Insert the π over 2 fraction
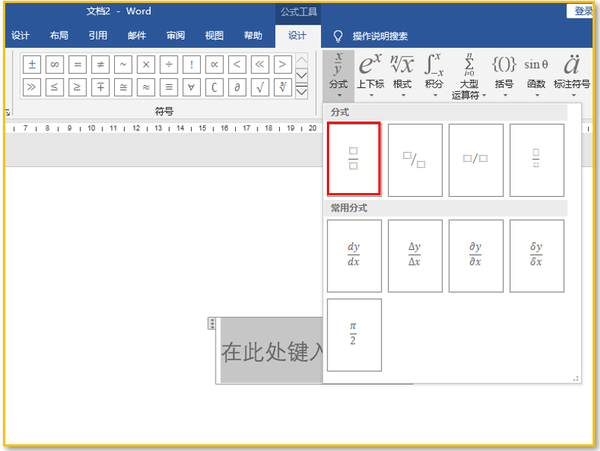Screen dimensions: 600x451 354,335
